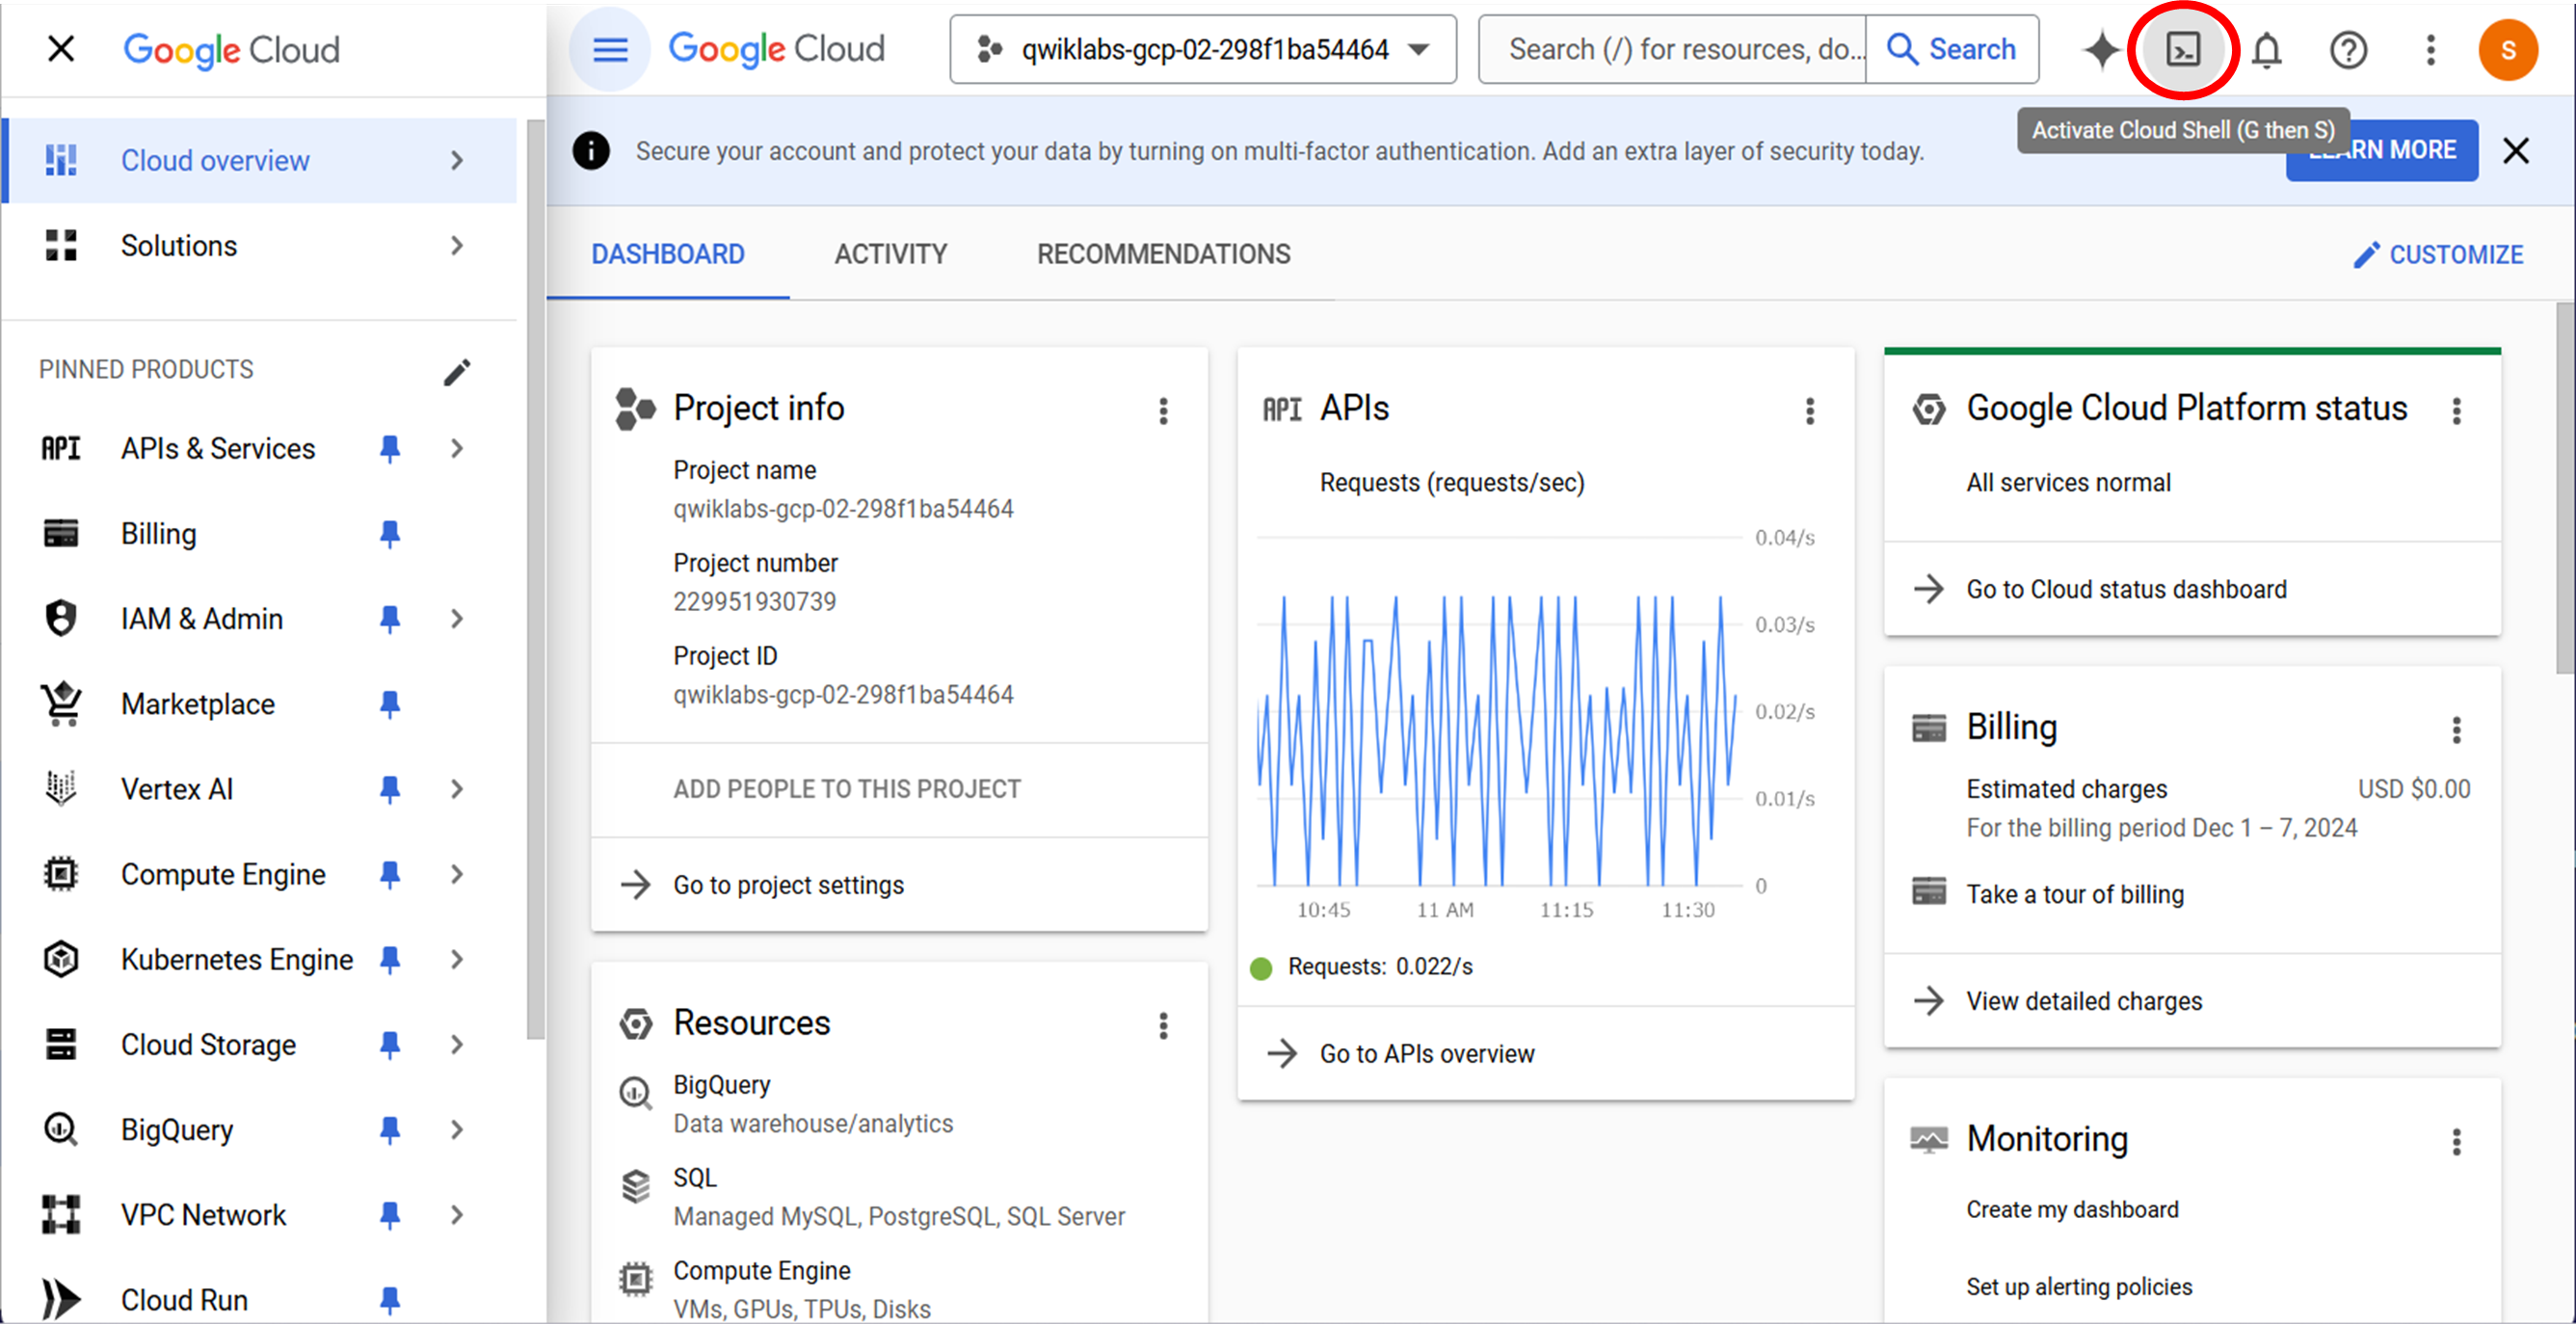Image resolution: width=2576 pixels, height=1324 pixels.
Task: Click the Cloud Storage sidebar icon
Action: (61, 1045)
